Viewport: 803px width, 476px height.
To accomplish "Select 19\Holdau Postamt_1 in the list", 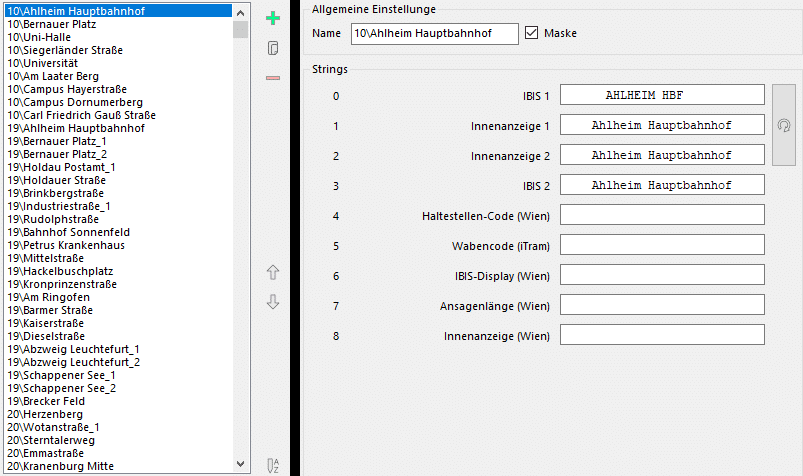I will tap(62, 167).
